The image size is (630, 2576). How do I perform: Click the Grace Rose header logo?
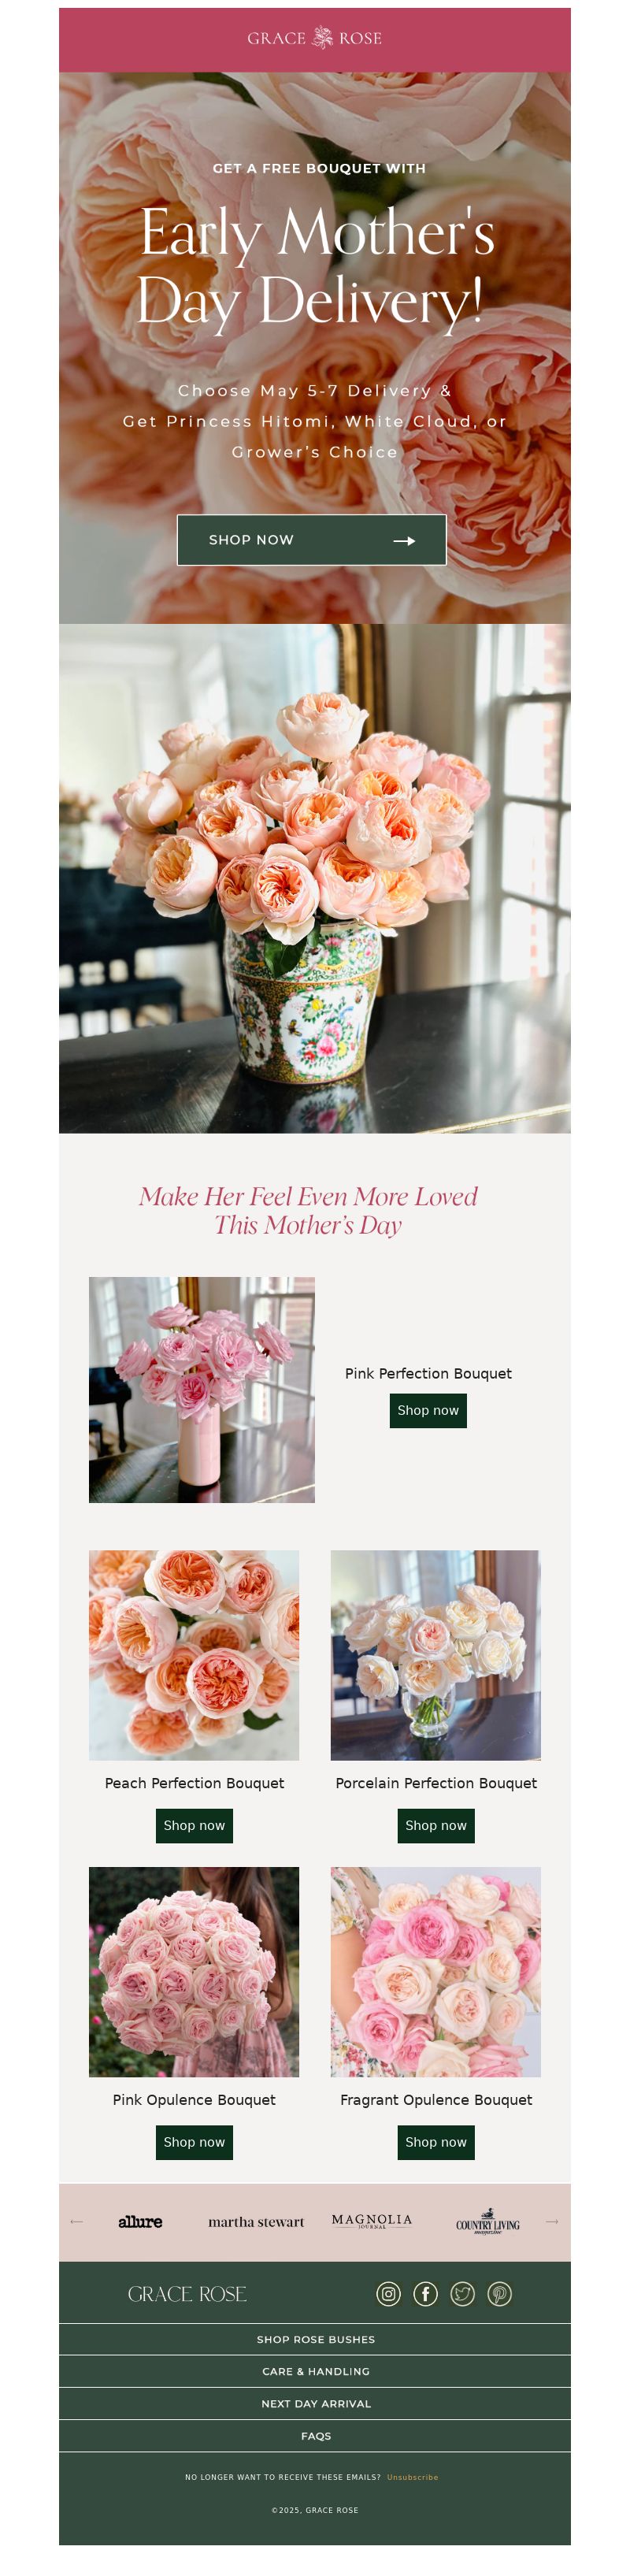tap(315, 38)
